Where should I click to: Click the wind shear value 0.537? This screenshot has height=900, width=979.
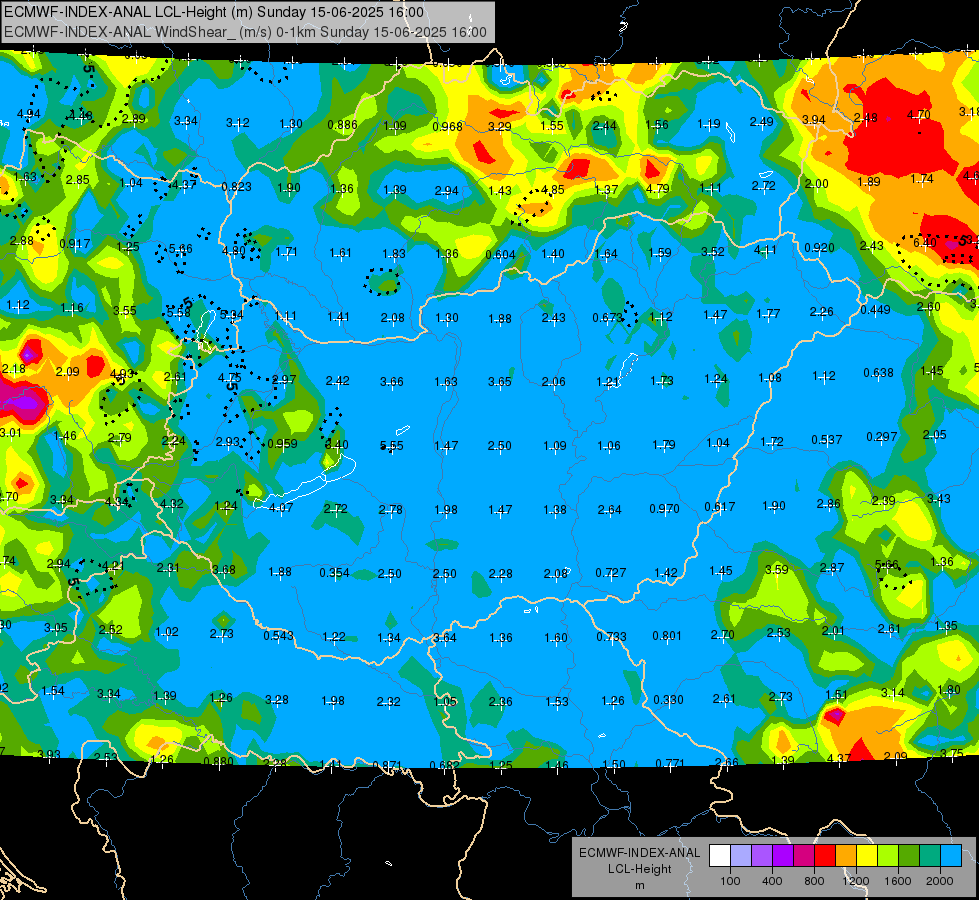pyautogui.click(x=827, y=440)
